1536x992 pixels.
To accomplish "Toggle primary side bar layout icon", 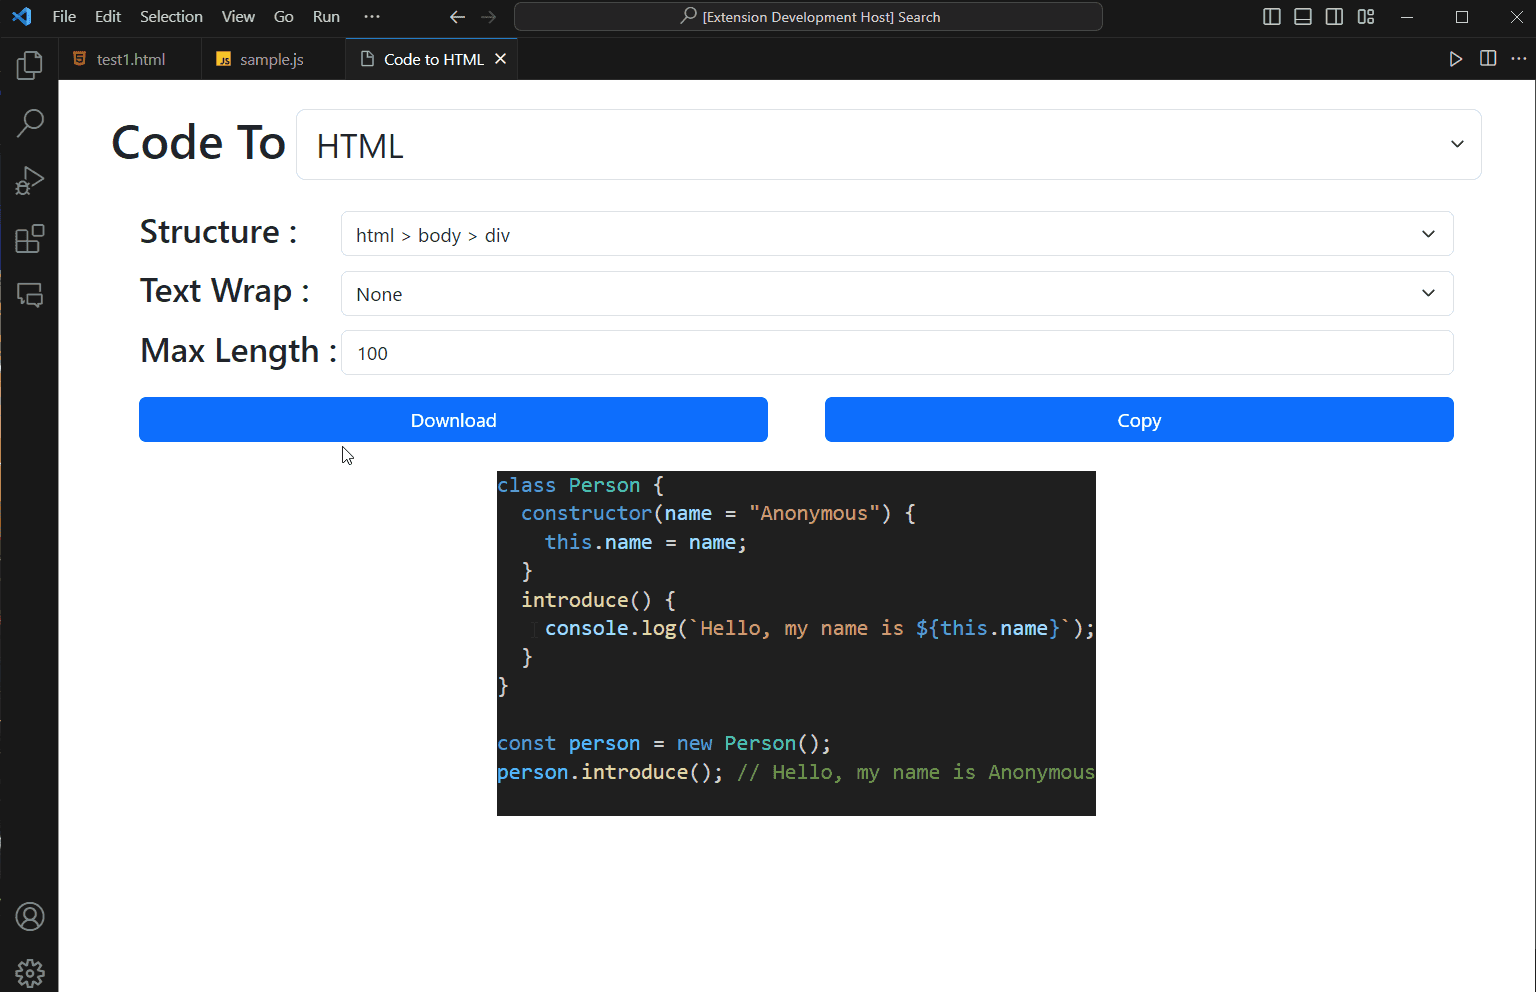I will [x=1272, y=17].
